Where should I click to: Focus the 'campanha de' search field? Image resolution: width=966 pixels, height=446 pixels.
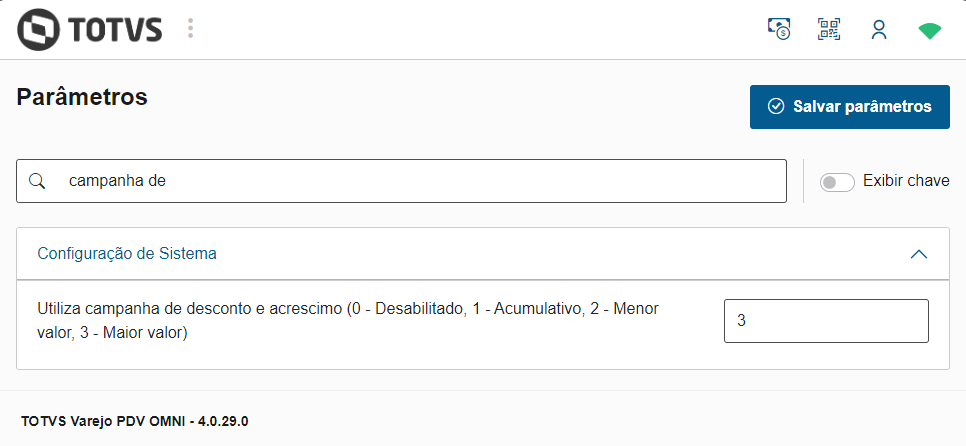(x=420, y=181)
